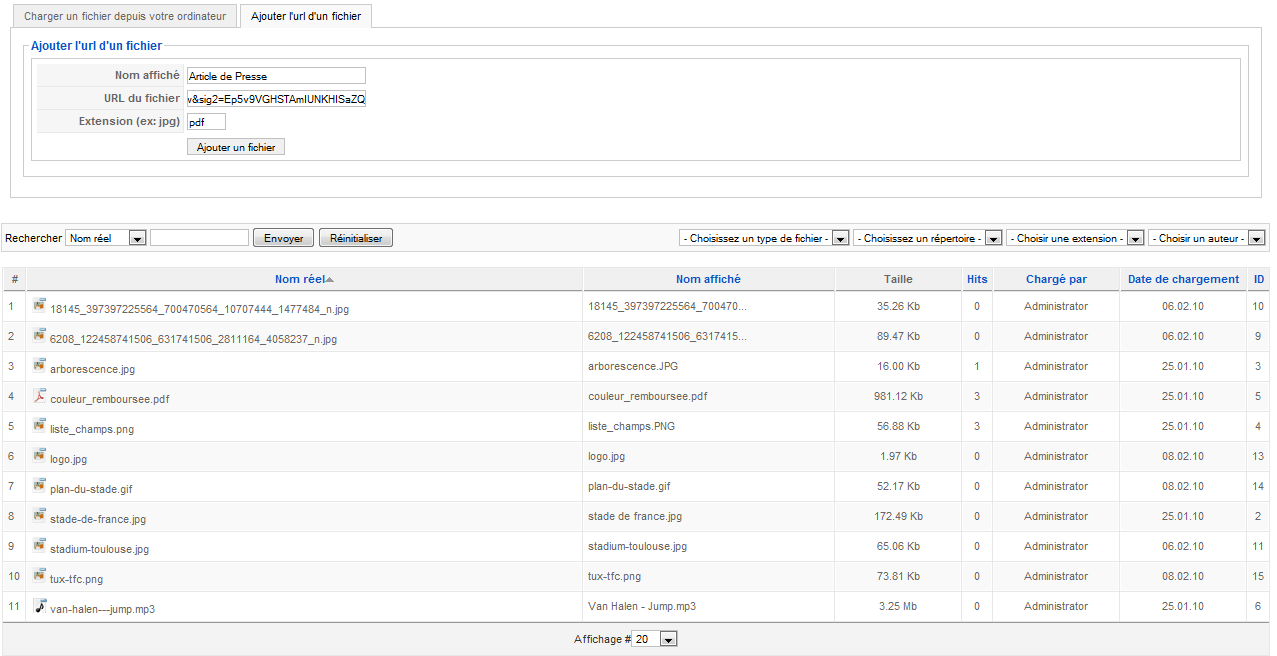Open the Affichage # page size dropdown
Viewport: 1277px width, 656px height.
pyautogui.click(x=655, y=639)
